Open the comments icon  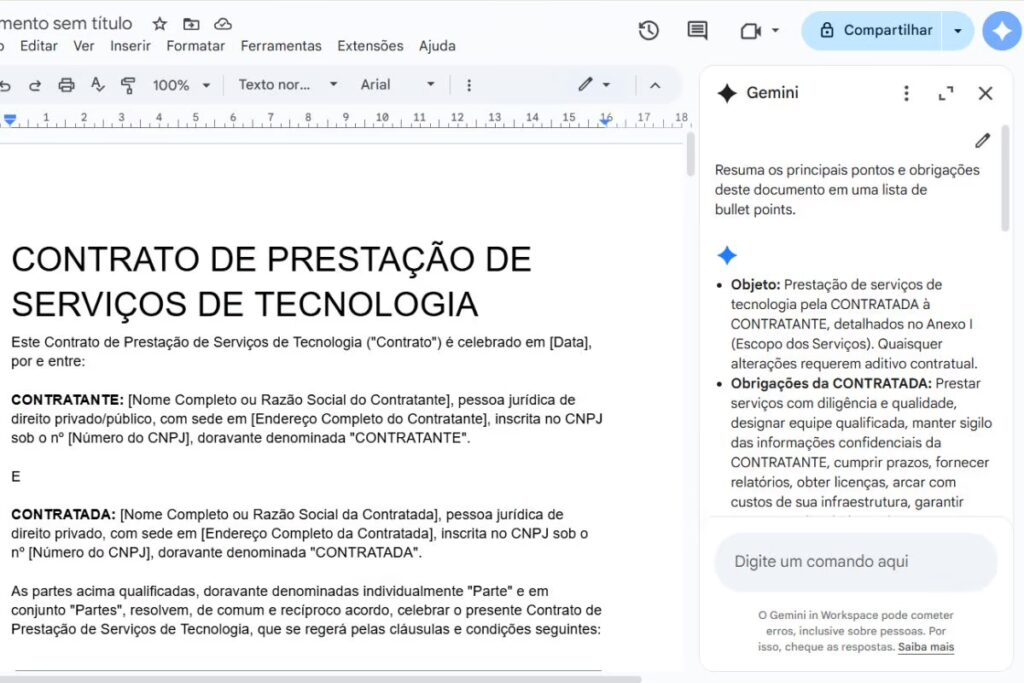click(697, 30)
